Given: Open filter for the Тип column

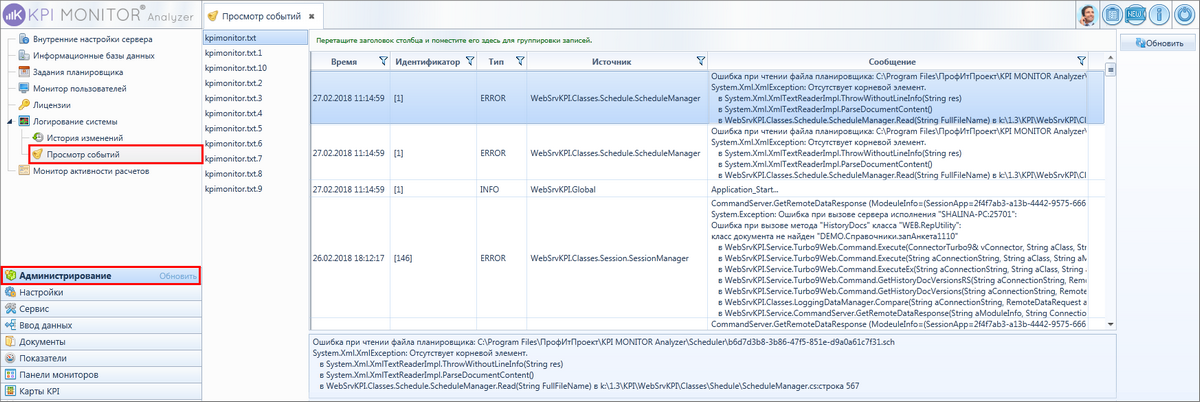Looking at the screenshot, I should [x=519, y=61].
